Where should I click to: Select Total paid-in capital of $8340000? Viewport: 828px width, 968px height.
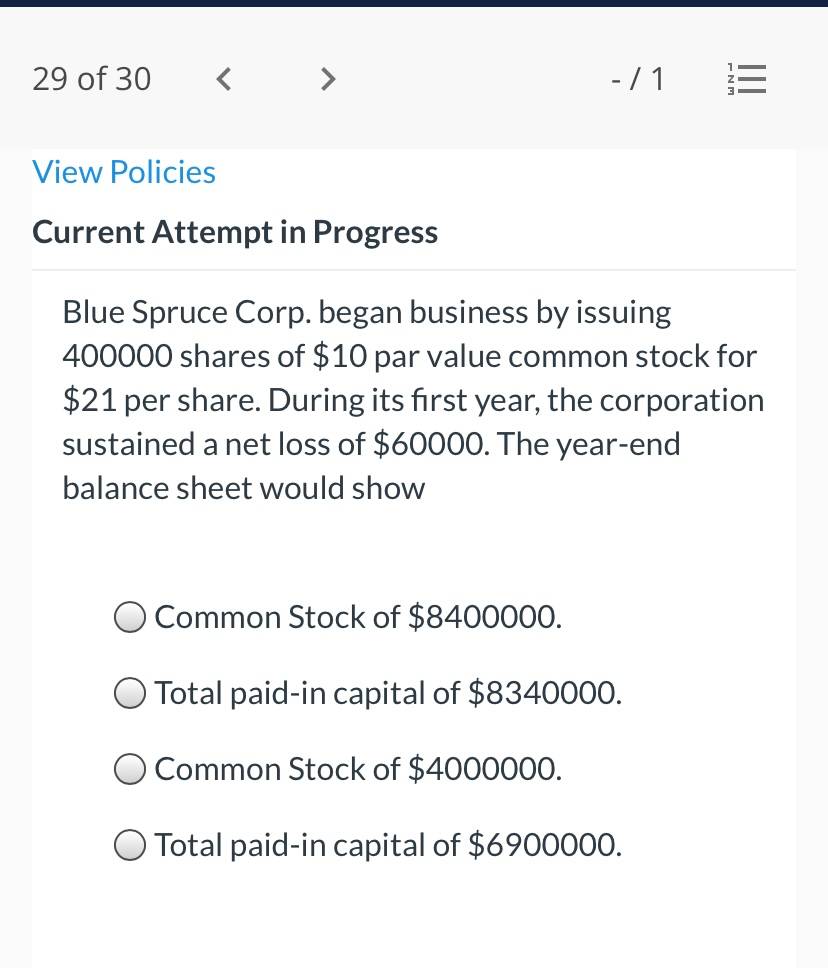click(130, 693)
